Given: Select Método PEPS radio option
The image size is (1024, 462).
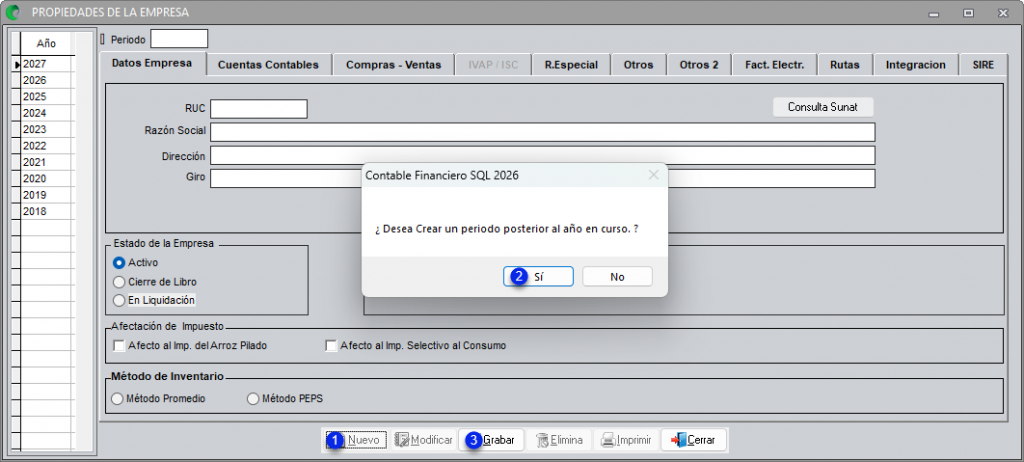Looking at the screenshot, I should pos(253,398).
